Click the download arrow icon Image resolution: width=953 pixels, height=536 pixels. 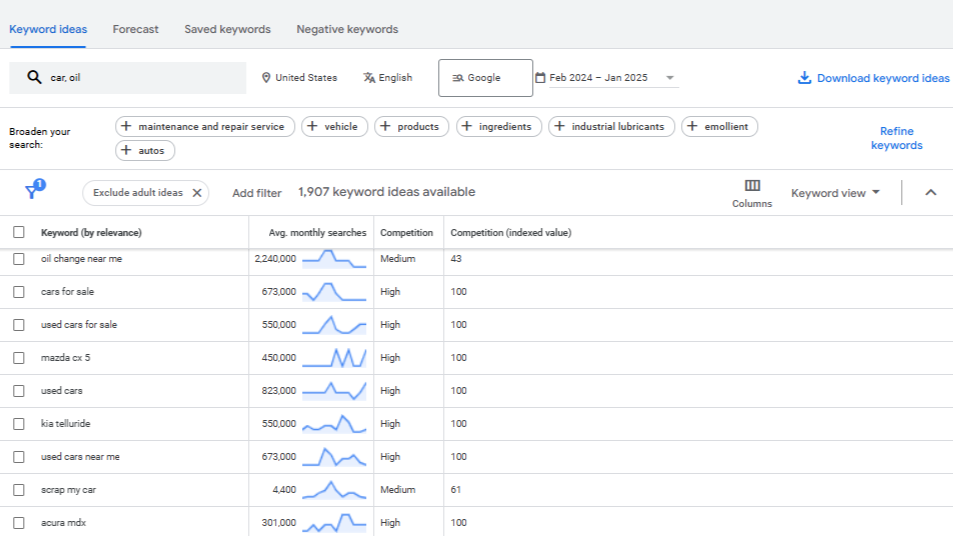[x=804, y=78]
